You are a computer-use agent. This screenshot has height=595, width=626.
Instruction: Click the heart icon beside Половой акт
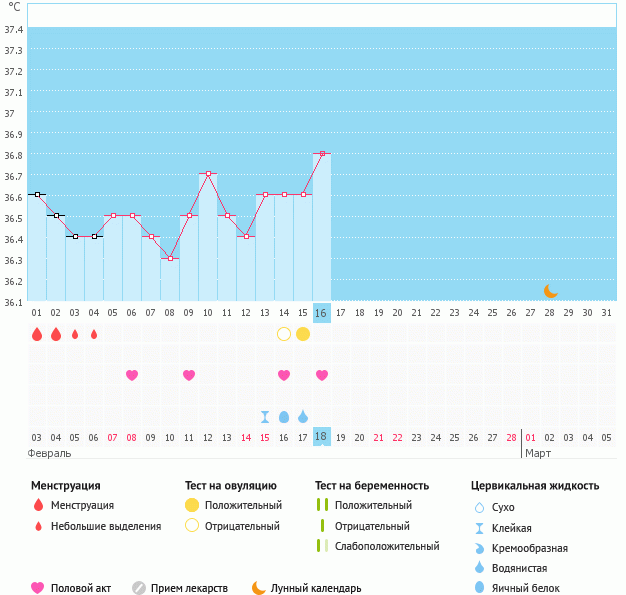click(x=39, y=588)
